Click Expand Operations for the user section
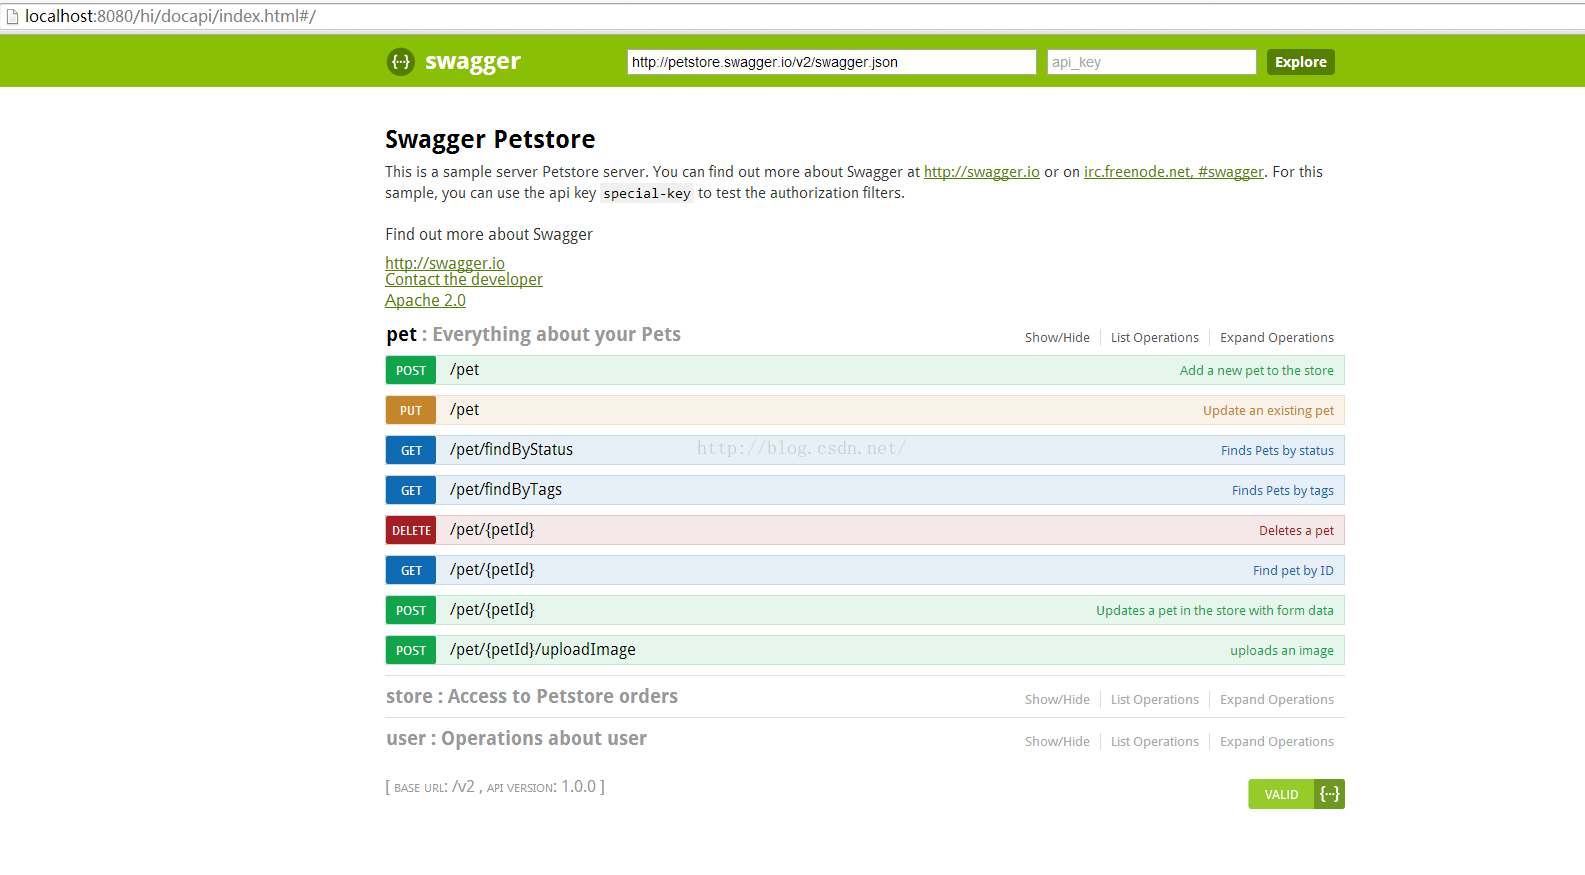Viewport: 1585px width, 875px height. coord(1277,742)
